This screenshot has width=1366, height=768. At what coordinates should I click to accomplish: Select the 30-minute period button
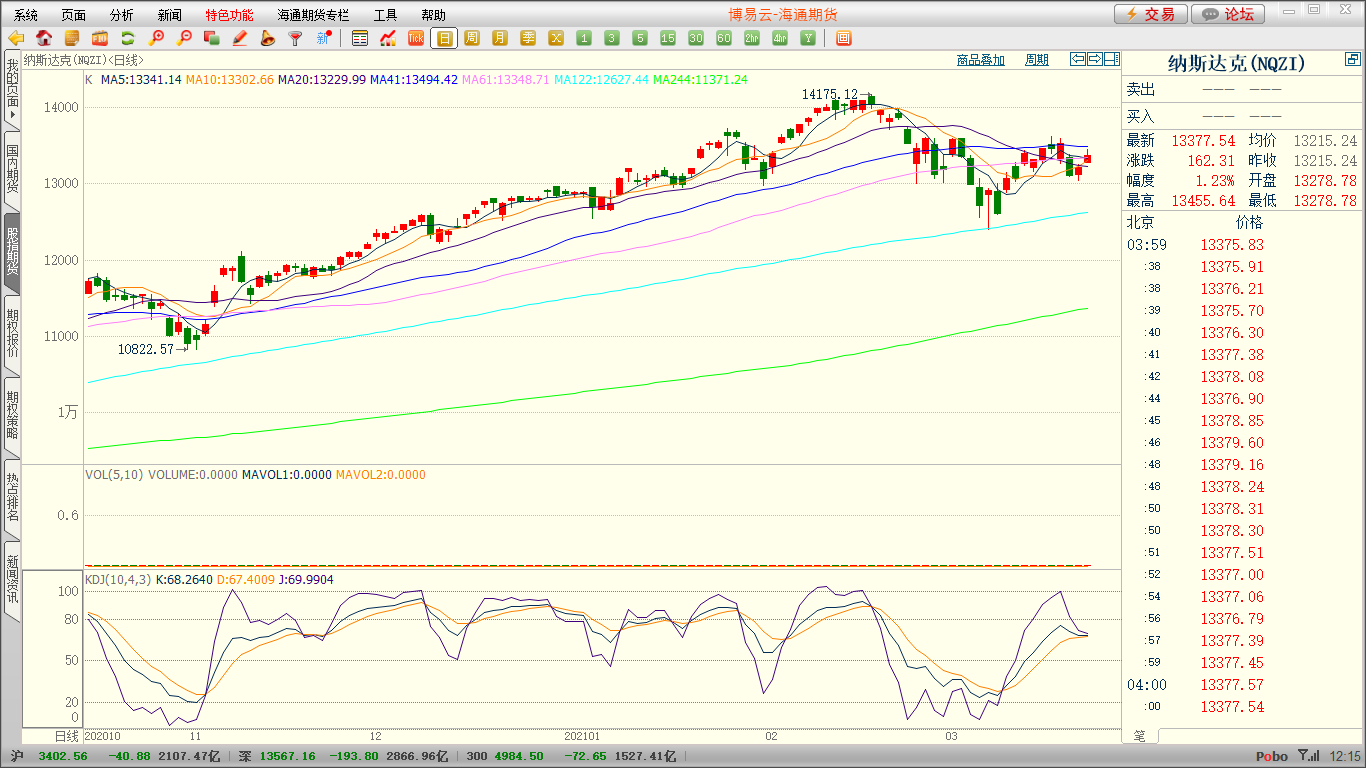click(x=696, y=38)
